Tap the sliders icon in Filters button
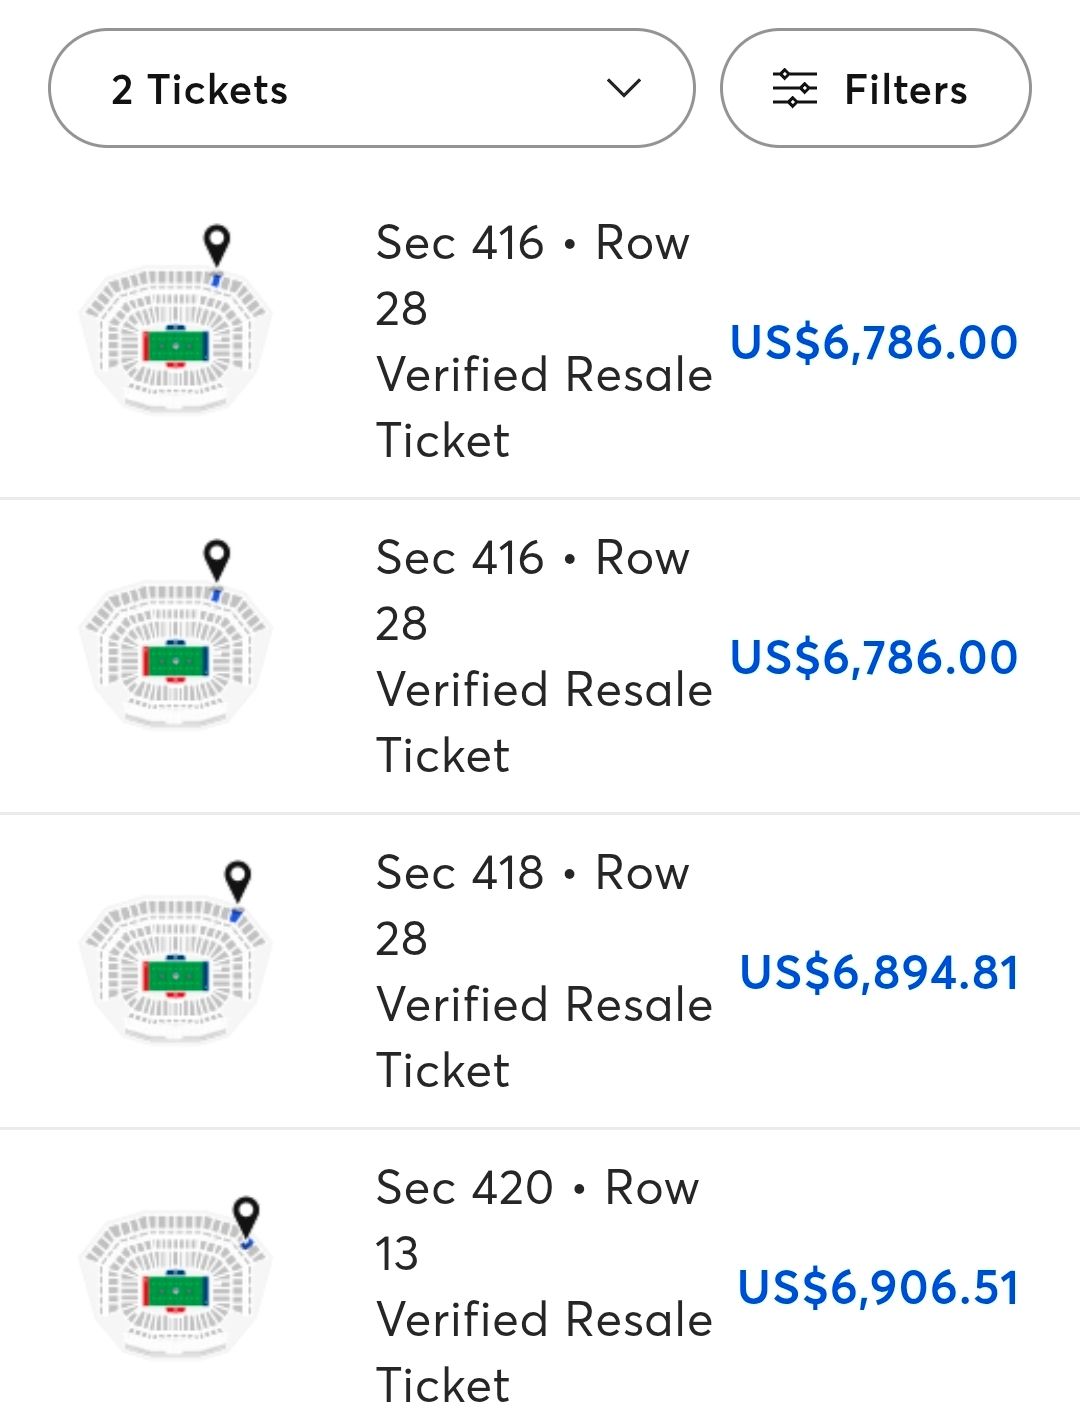Screen dimensions: 1080x1426 (x=795, y=89)
